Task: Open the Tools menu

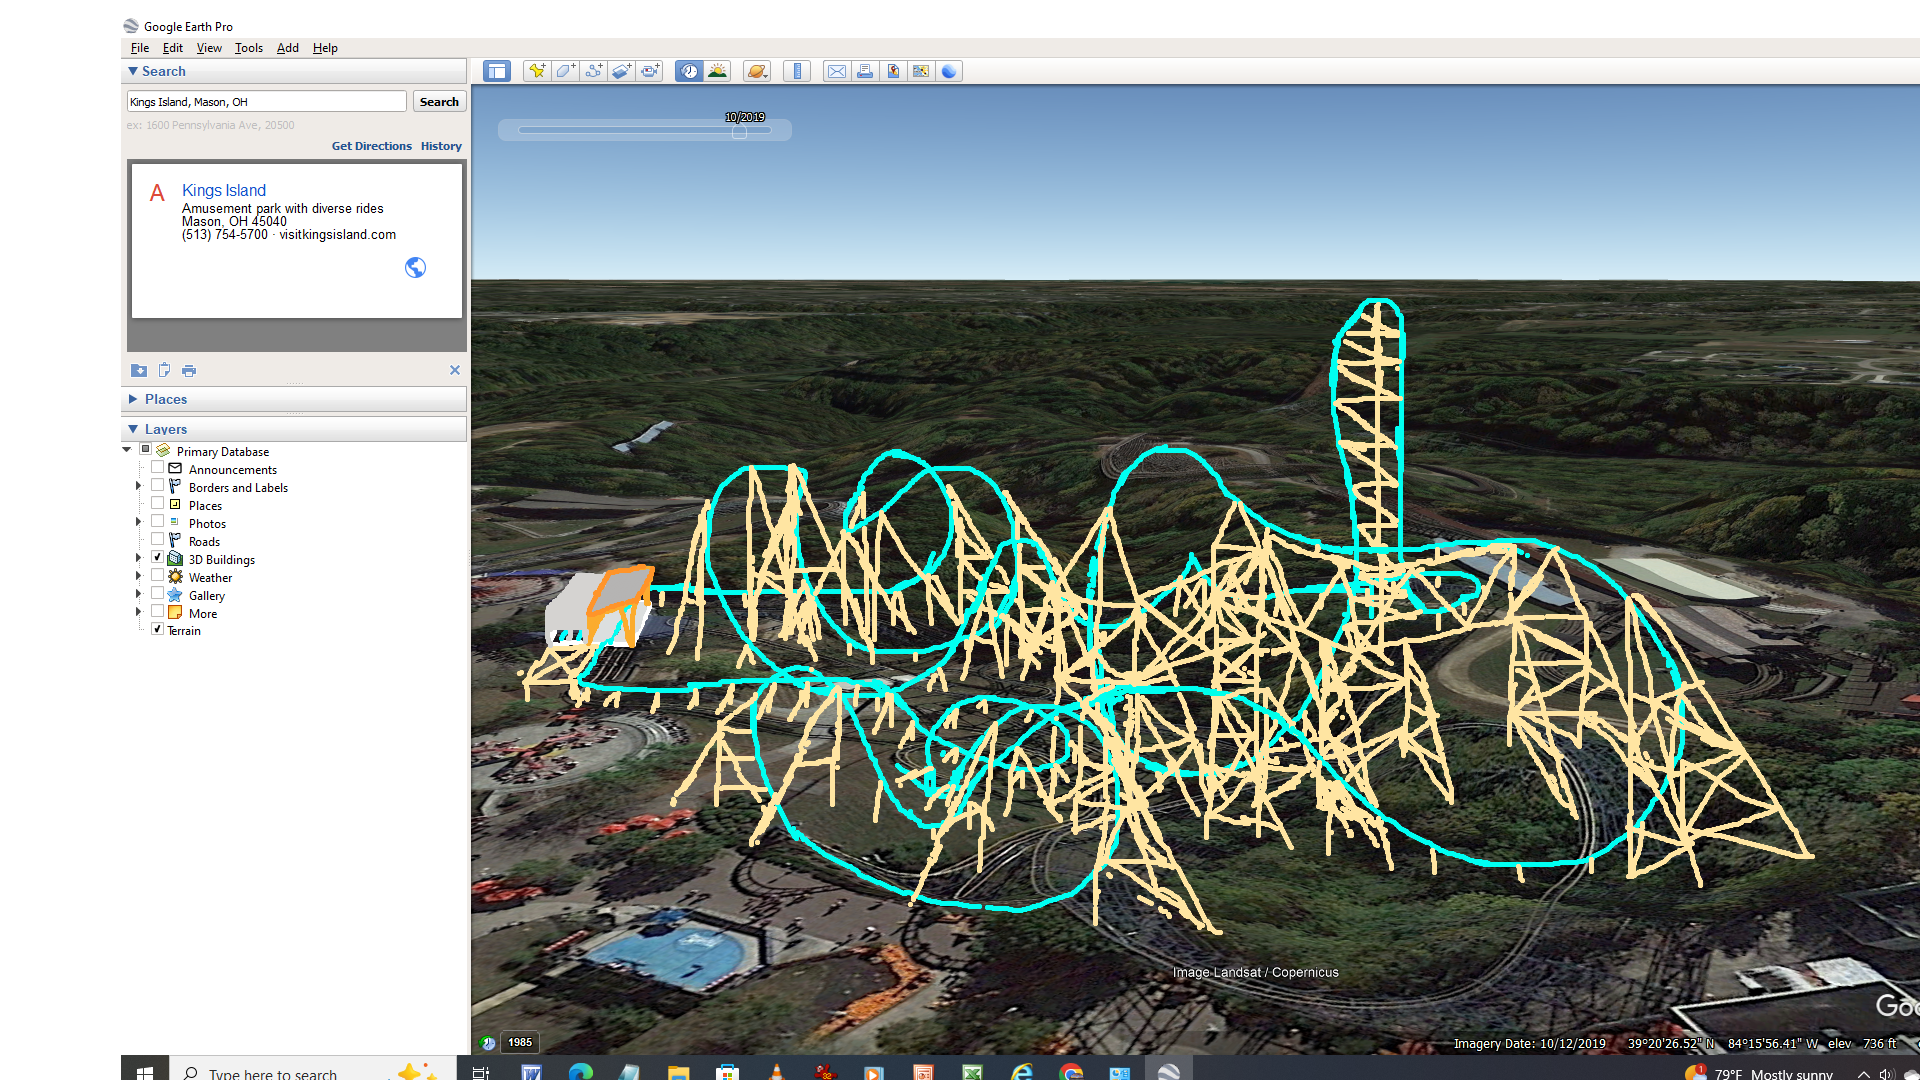Action: click(x=249, y=48)
